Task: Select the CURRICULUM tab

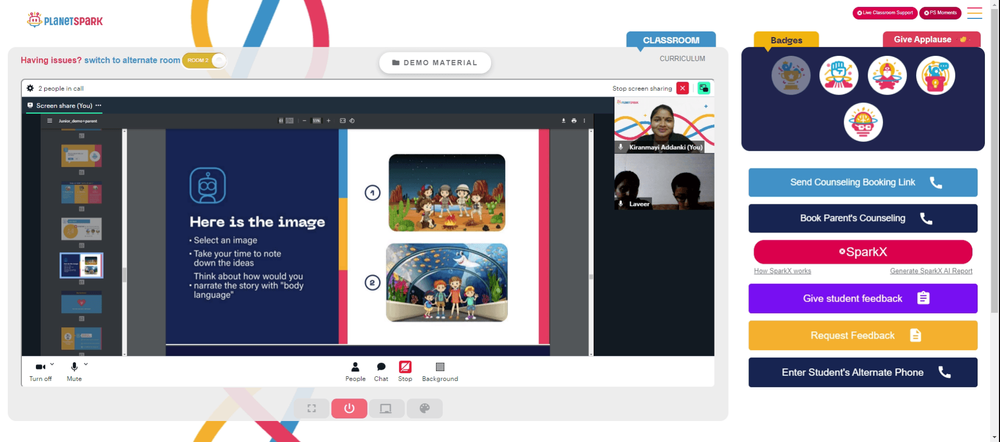Action: (x=682, y=59)
